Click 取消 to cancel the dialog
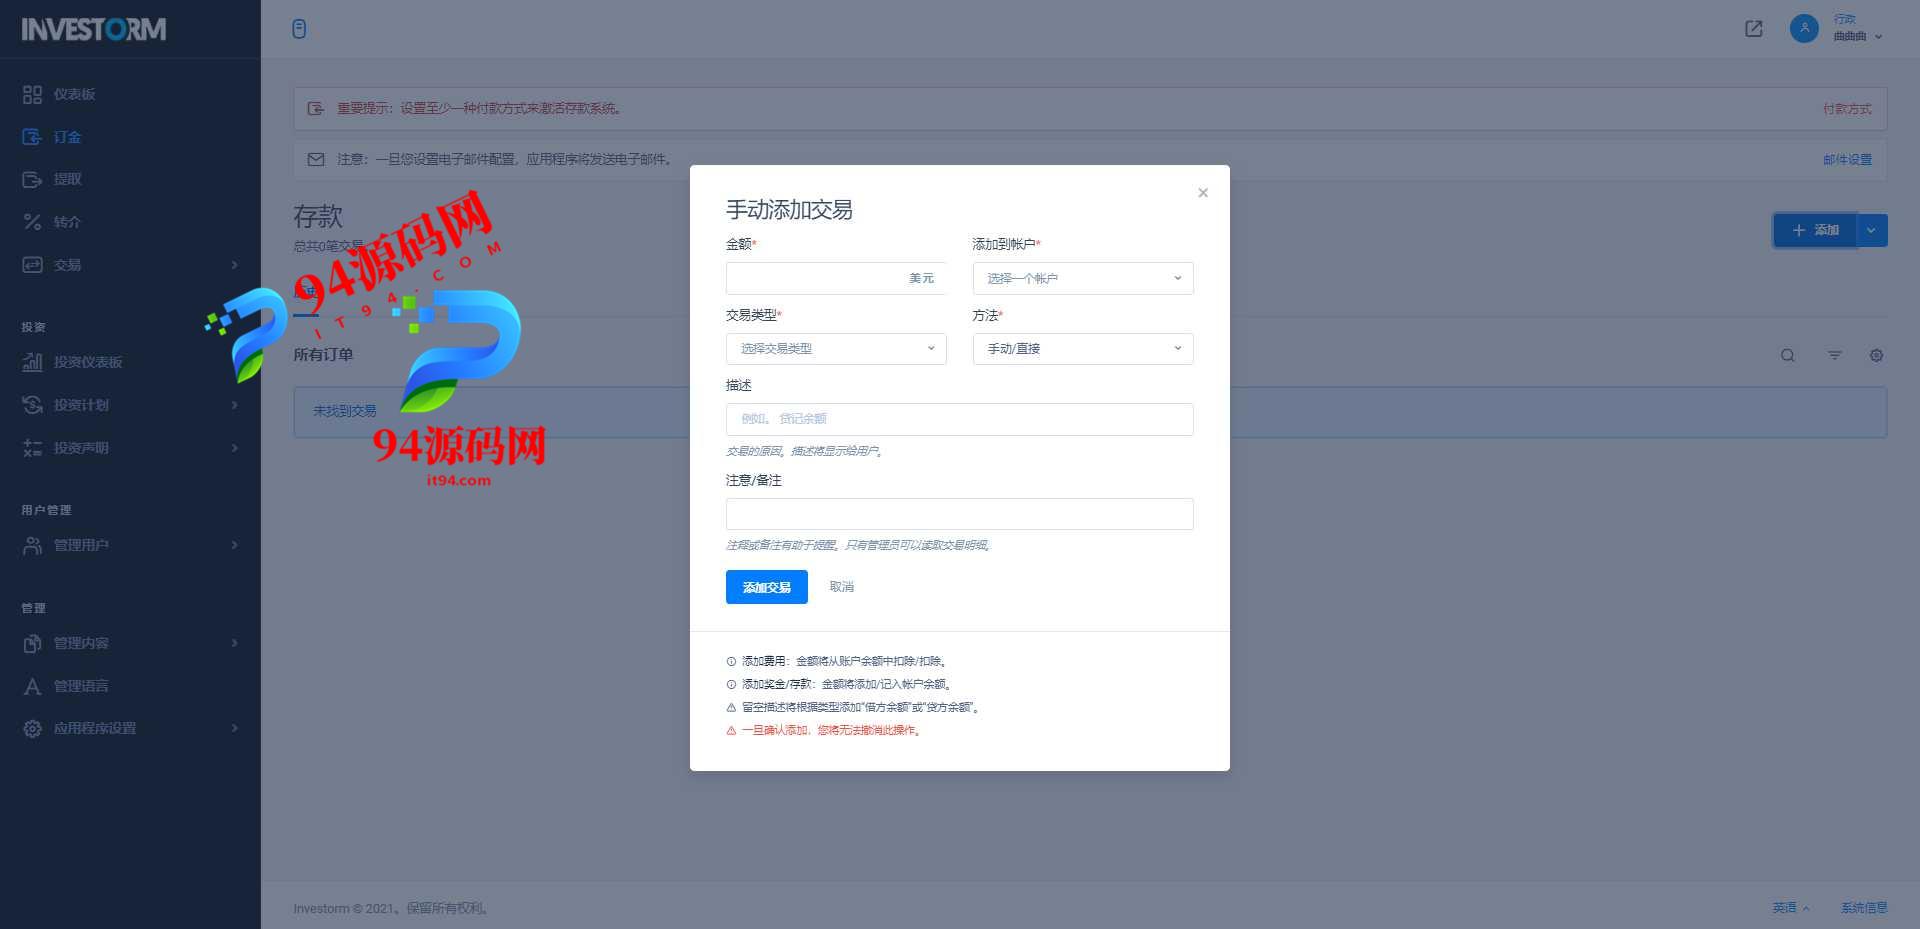This screenshot has height=929, width=1920. pyautogui.click(x=842, y=587)
